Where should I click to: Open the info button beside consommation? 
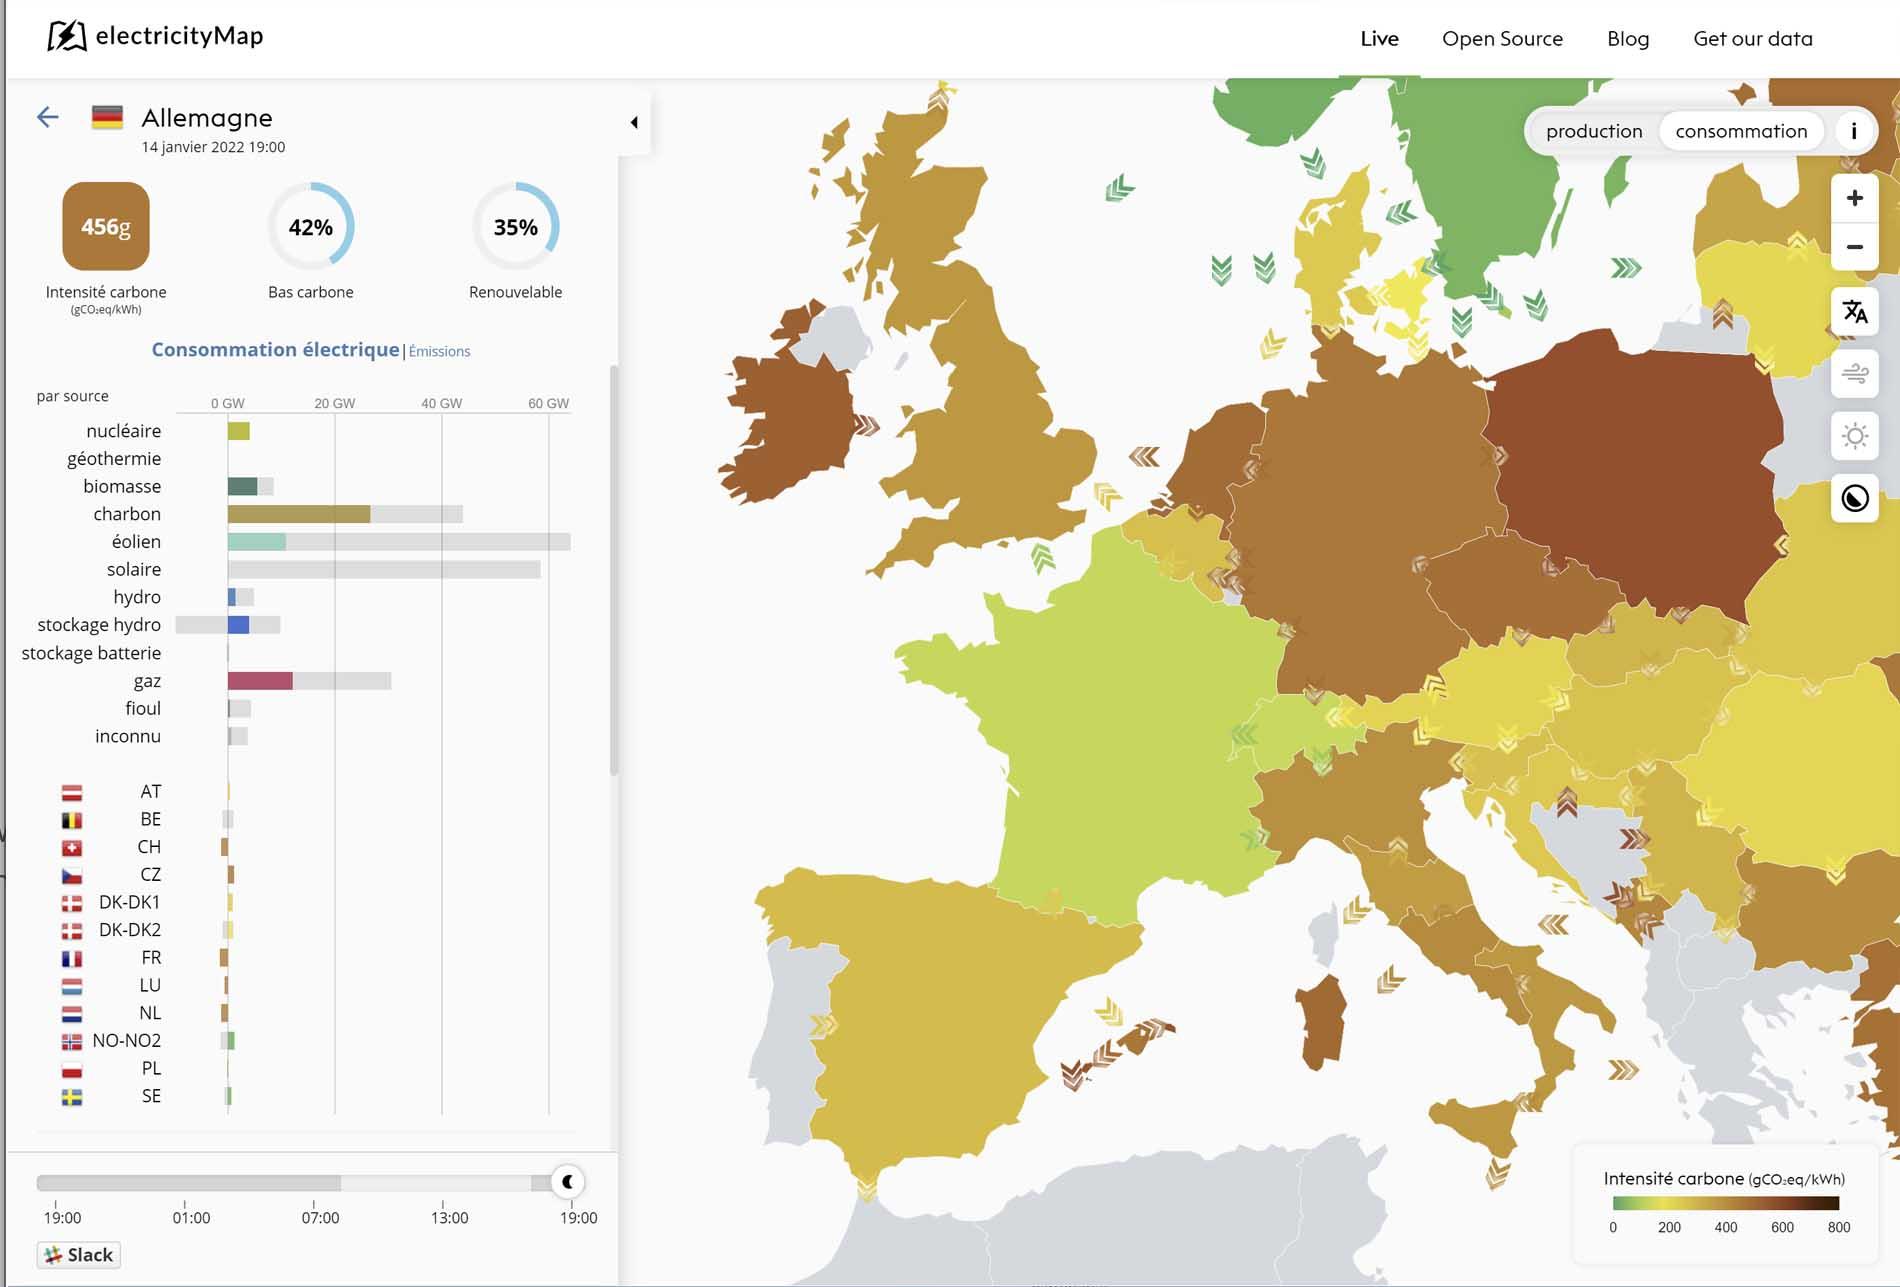point(1853,131)
